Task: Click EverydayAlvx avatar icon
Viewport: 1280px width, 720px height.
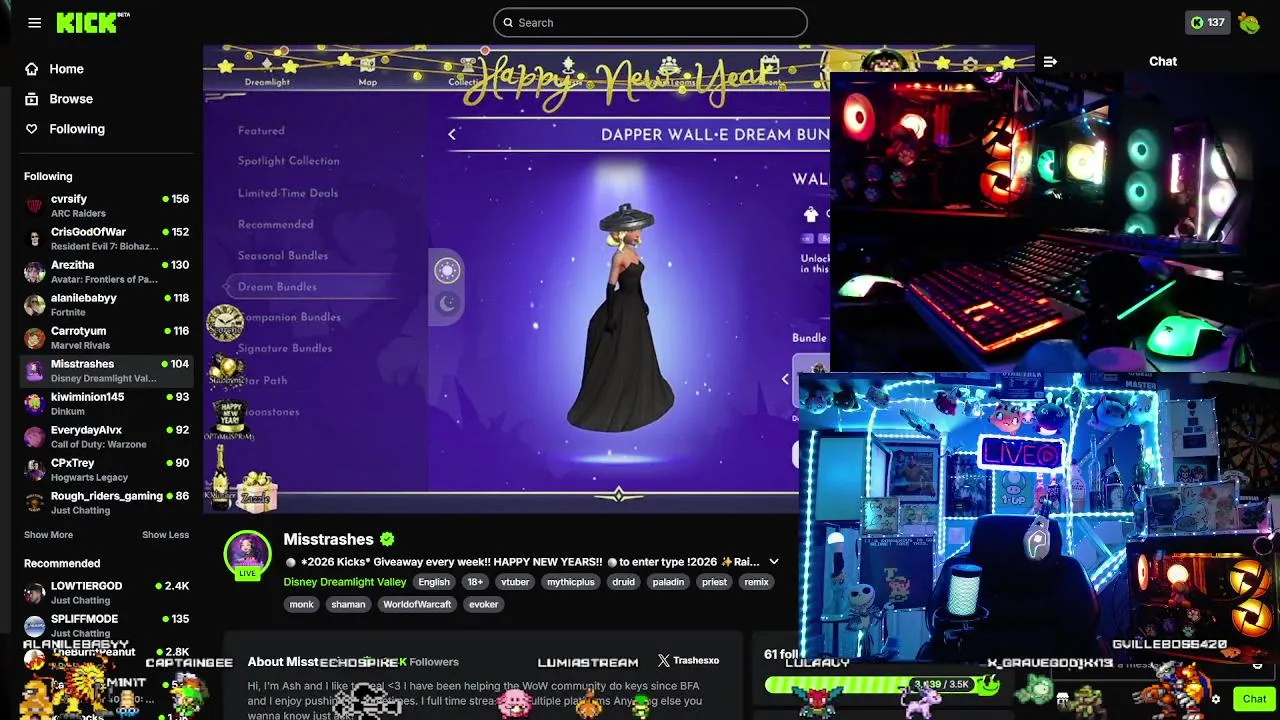Action: (x=35, y=437)
